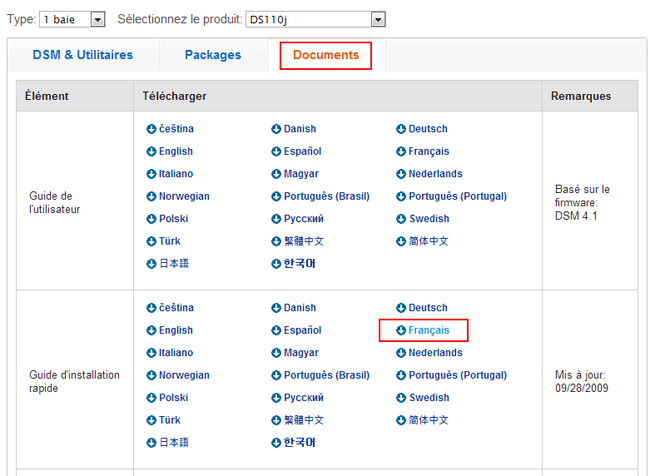Click download icon next to Danish in user guide
The width and height of the screenshot is (650, 476).
click(276, 129)
